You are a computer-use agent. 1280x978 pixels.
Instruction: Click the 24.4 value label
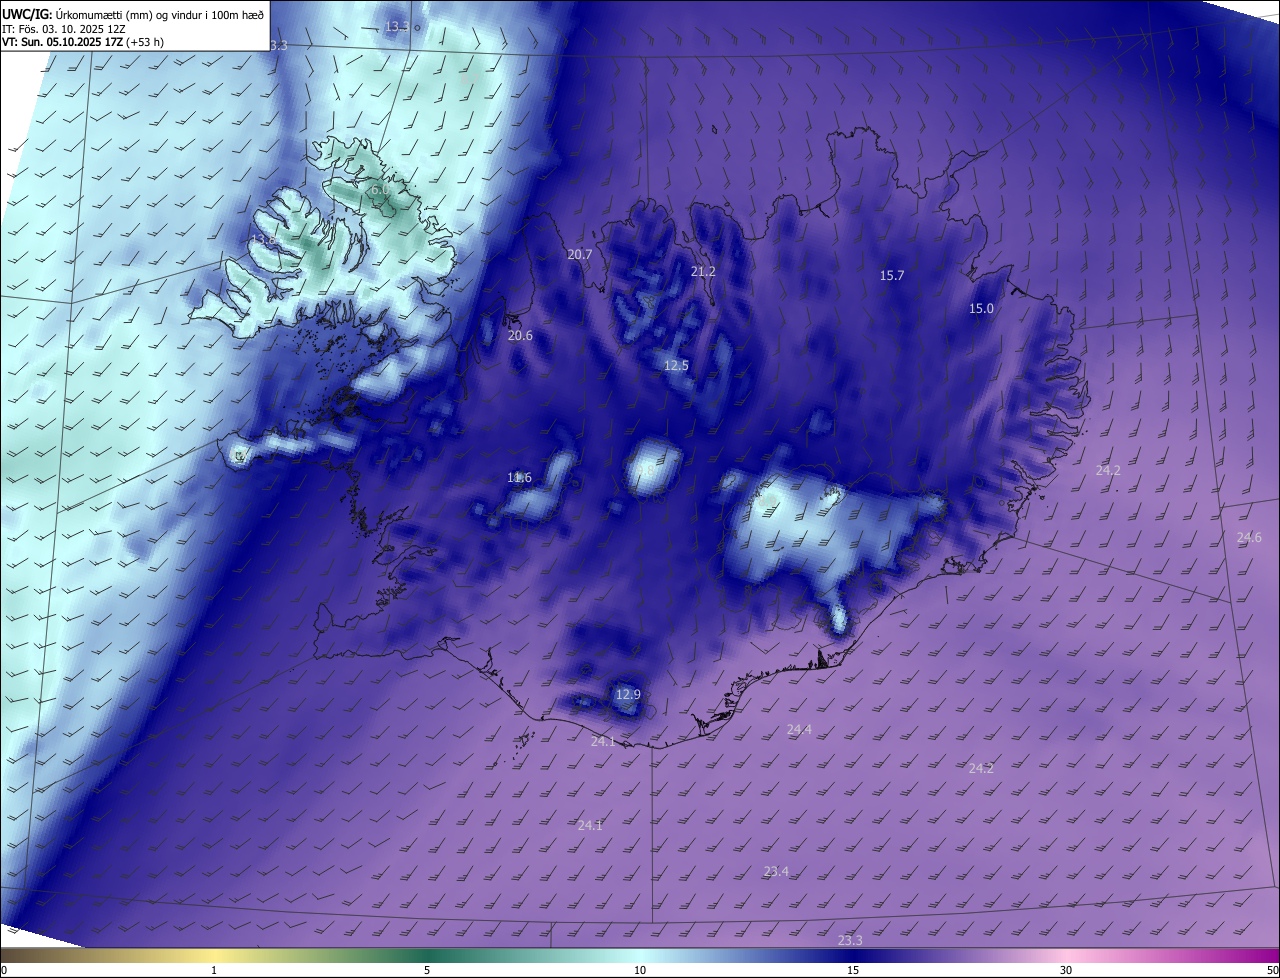[x=799, y=730]
